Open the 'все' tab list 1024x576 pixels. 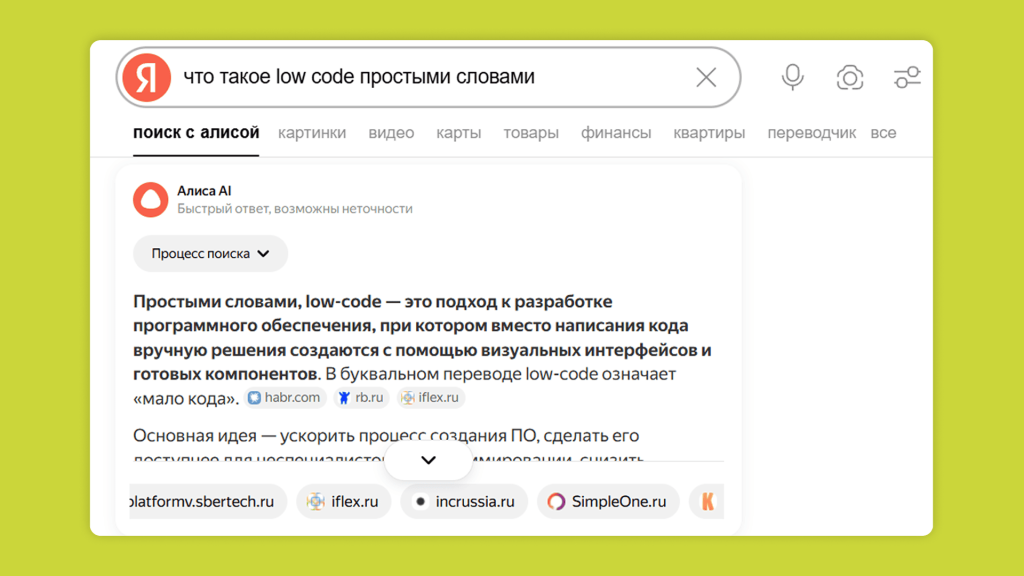[883, 133]
